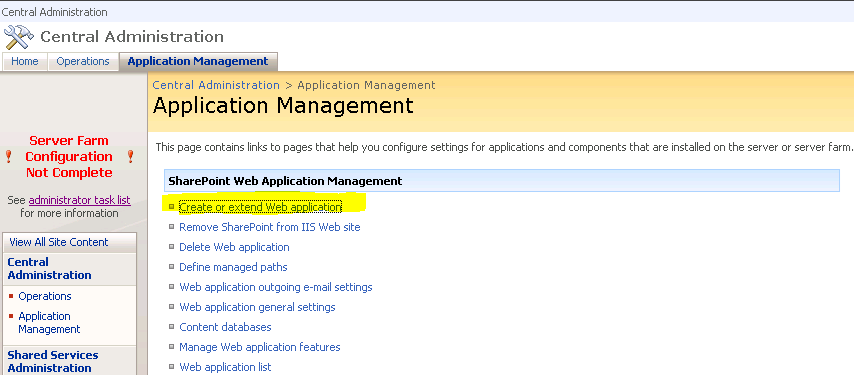
Task: Open the administrator task list link
Action: [x=80, y=200]
